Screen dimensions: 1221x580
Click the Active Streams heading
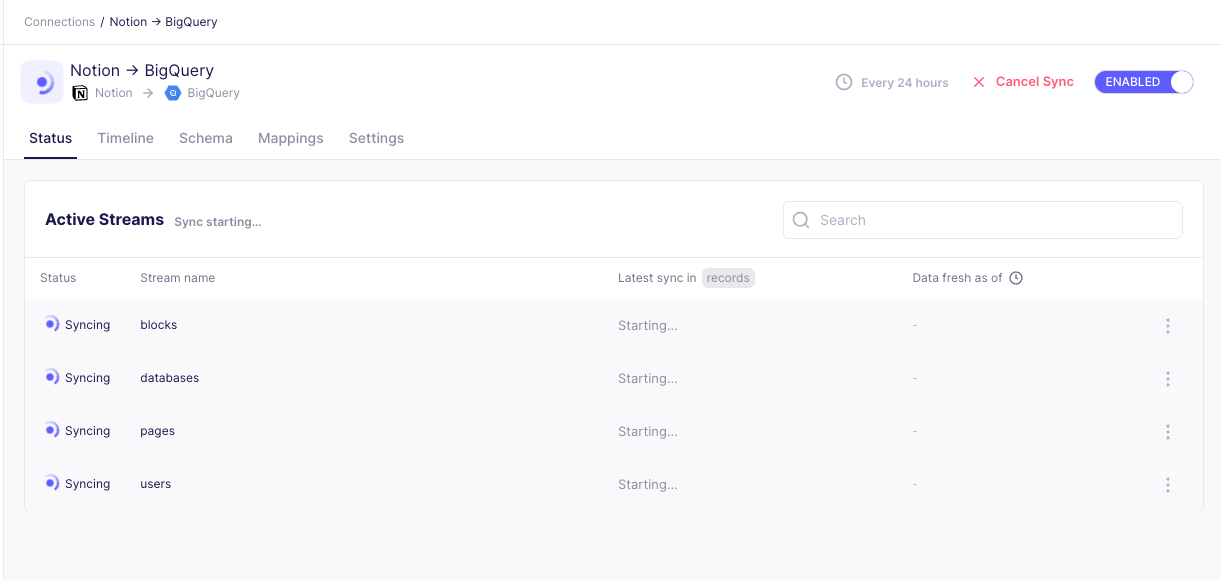tap(104, 220)
